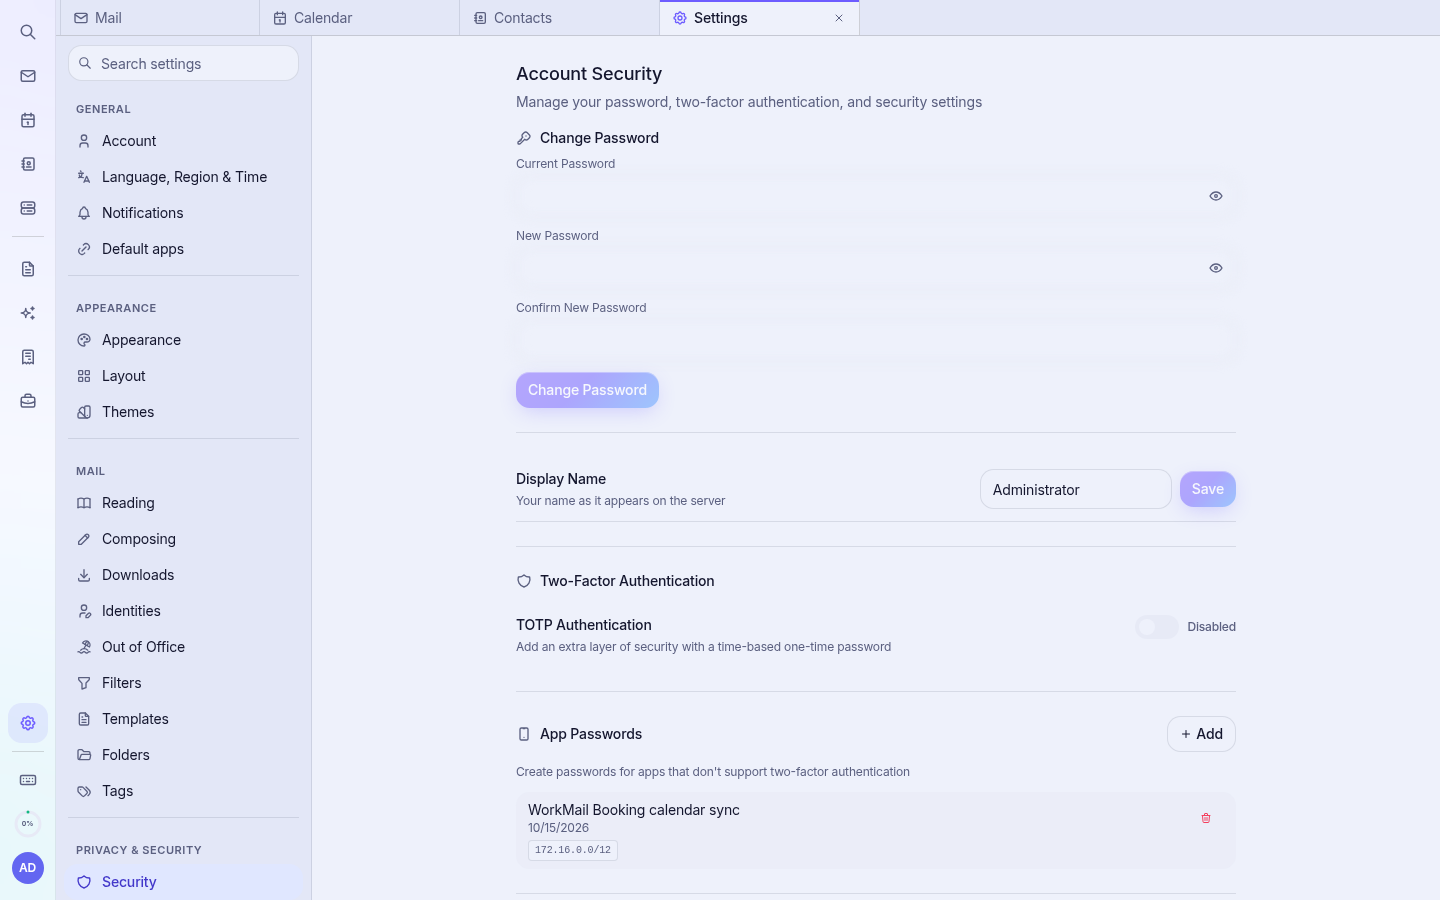Add a new app password
The height and width of the screenshot is (900, 1440).
[x=1201, y=734]
